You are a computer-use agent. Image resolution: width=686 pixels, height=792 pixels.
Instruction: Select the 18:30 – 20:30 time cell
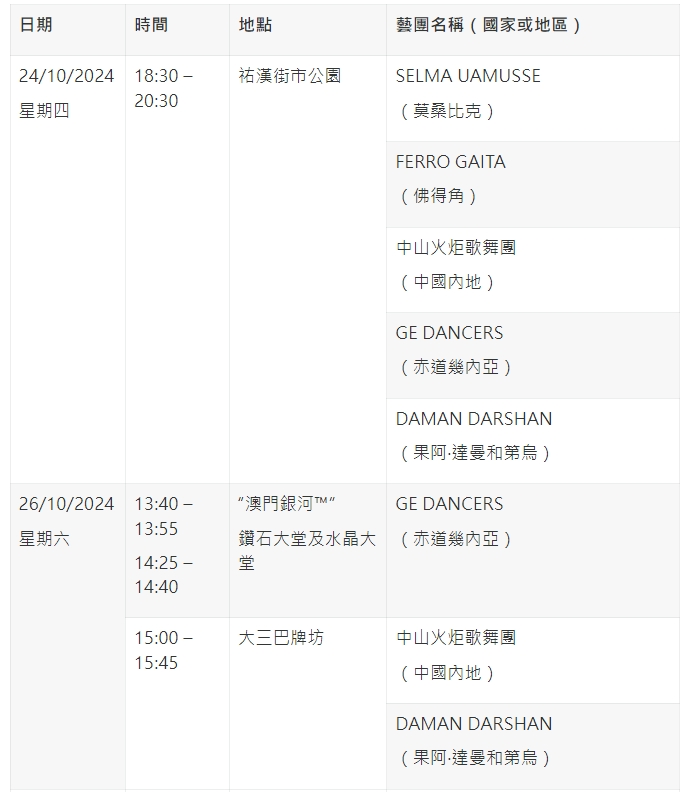pos(177,269)
